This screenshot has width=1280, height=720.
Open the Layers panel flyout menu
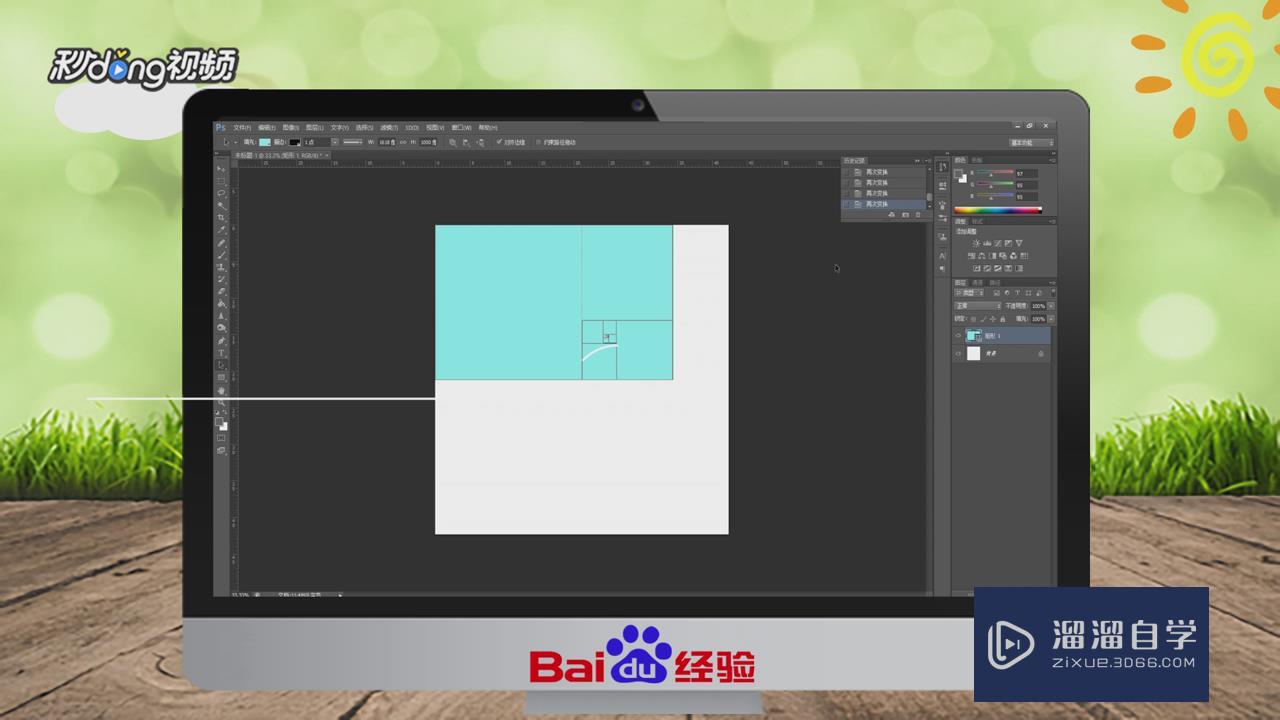pos(1054,283)
